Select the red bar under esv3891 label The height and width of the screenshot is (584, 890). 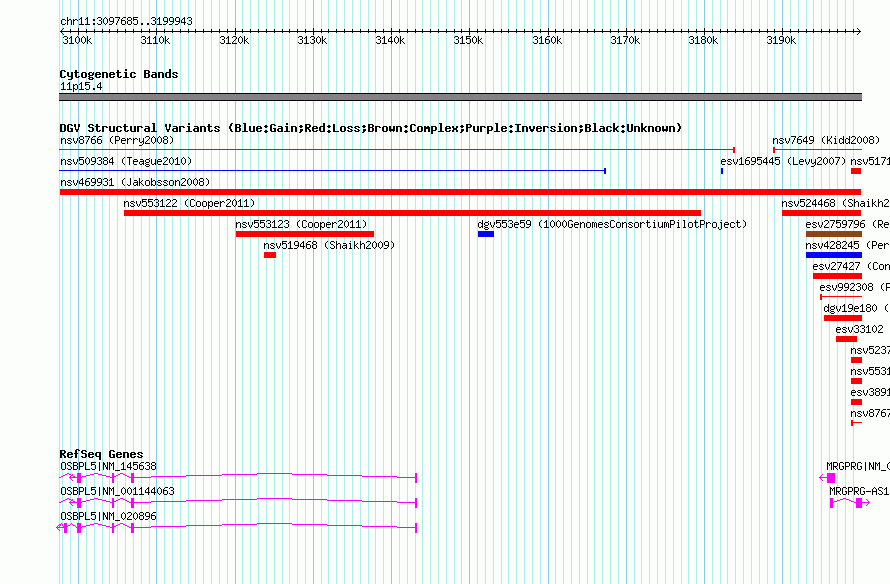coord(857,402)
